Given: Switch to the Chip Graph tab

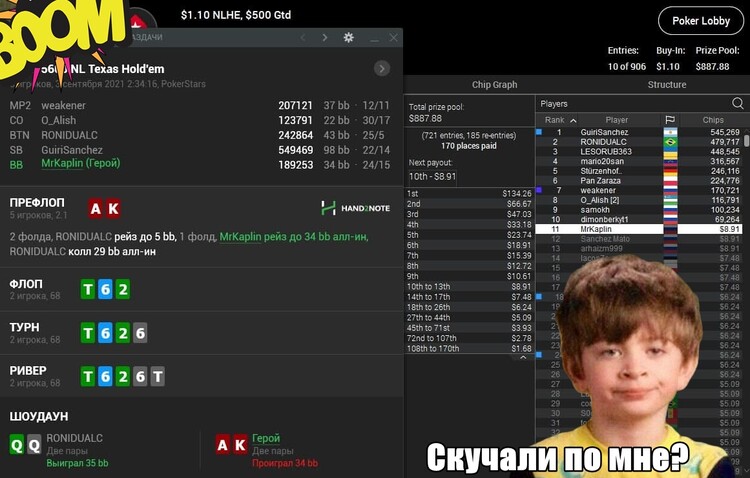Looking at the screenshot, I should coord(494,85).
